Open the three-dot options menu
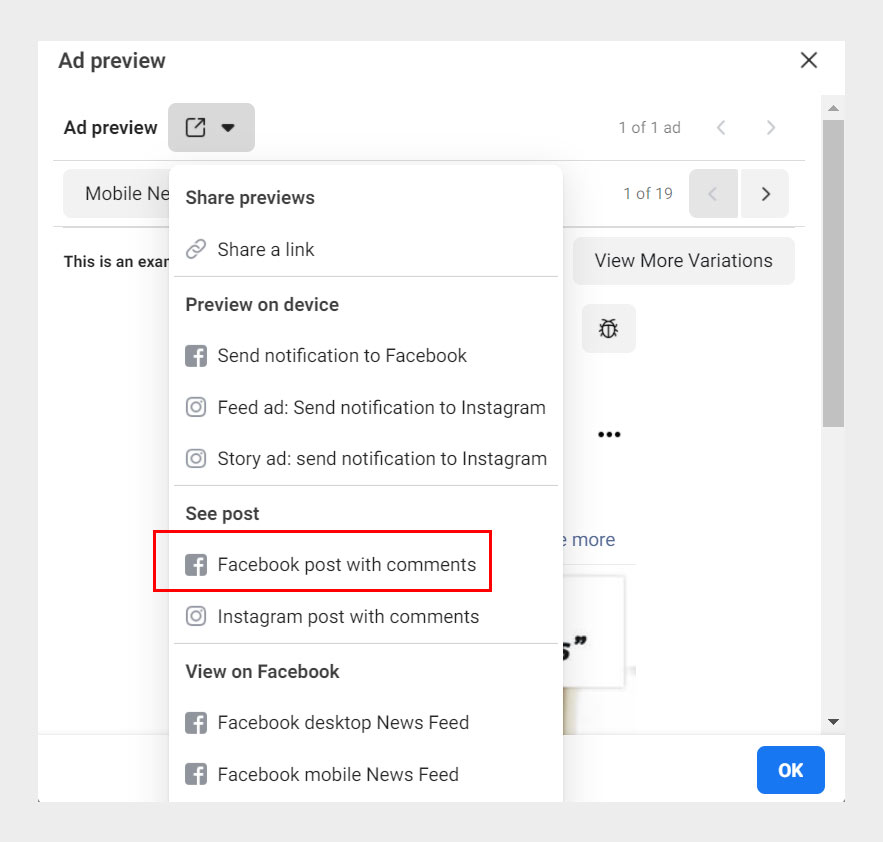Screen dimensions: 883x842 [609, 434]
